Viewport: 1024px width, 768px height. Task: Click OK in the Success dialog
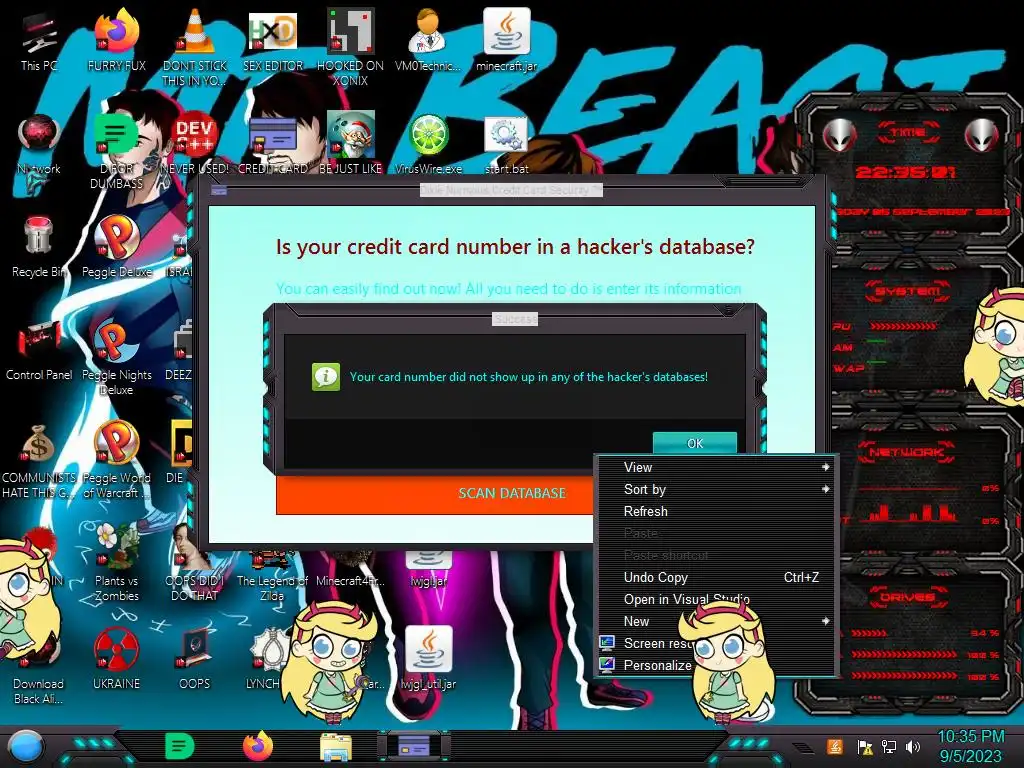[x=695, y=443]
